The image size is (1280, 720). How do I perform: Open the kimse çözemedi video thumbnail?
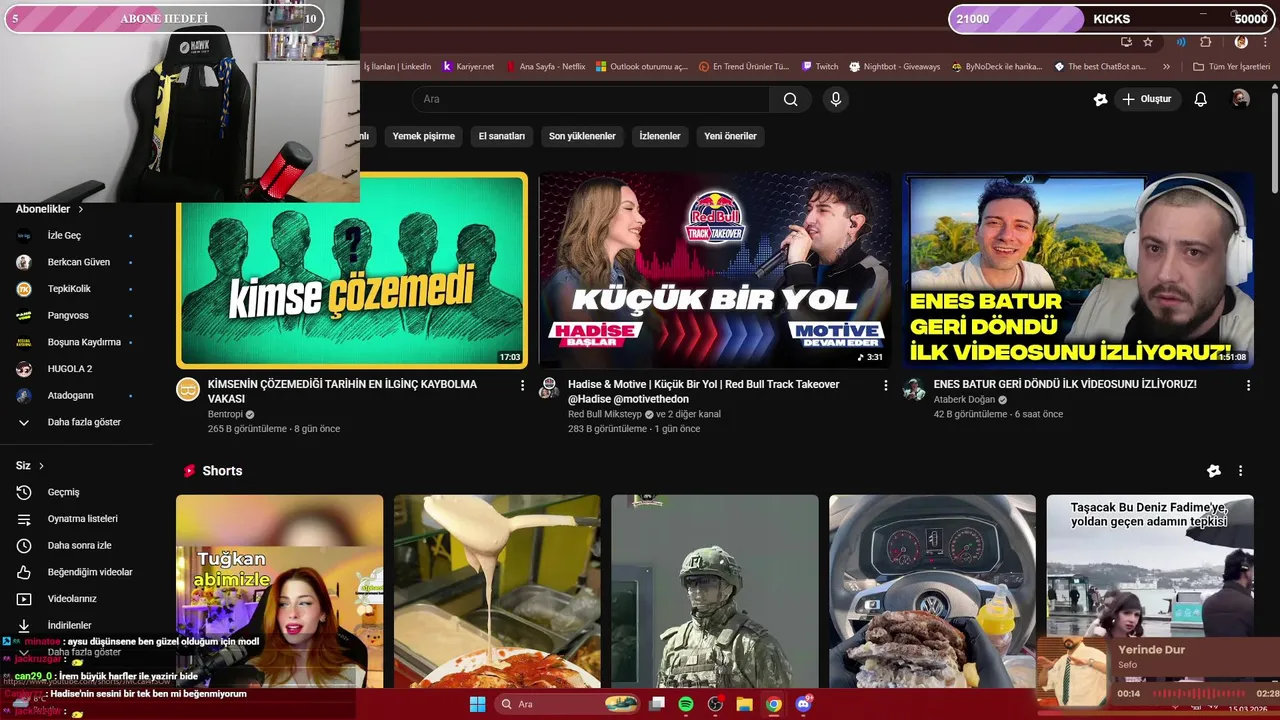point(351,271)
